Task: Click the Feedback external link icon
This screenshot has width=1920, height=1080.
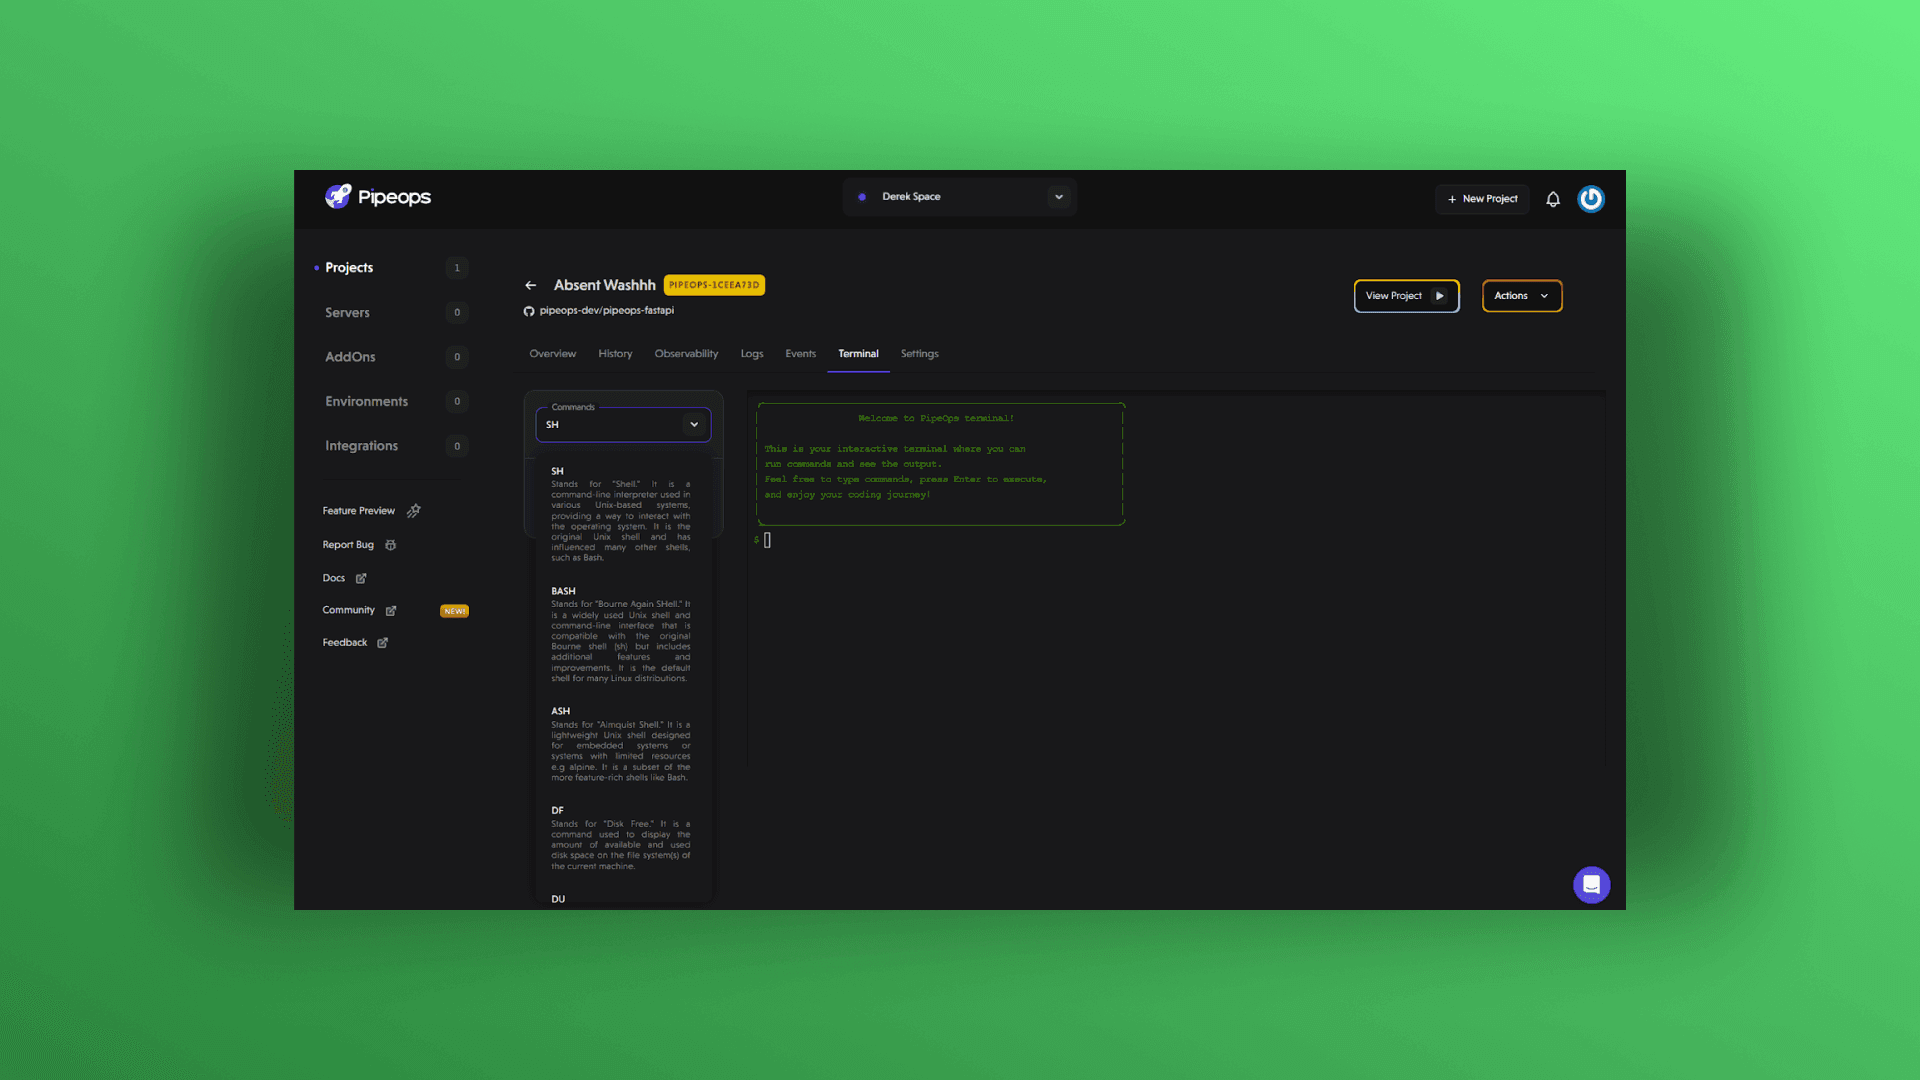Action: (383, 643)
